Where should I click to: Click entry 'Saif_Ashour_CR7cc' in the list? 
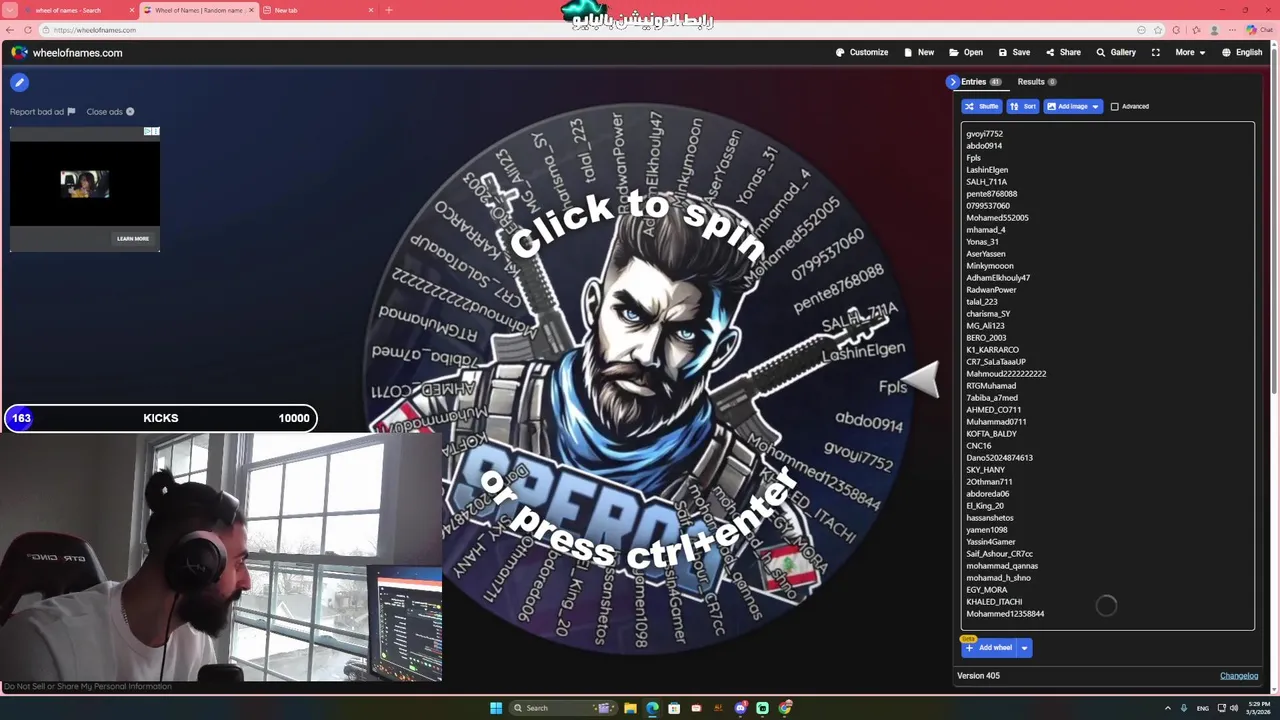pos(1000,553)
